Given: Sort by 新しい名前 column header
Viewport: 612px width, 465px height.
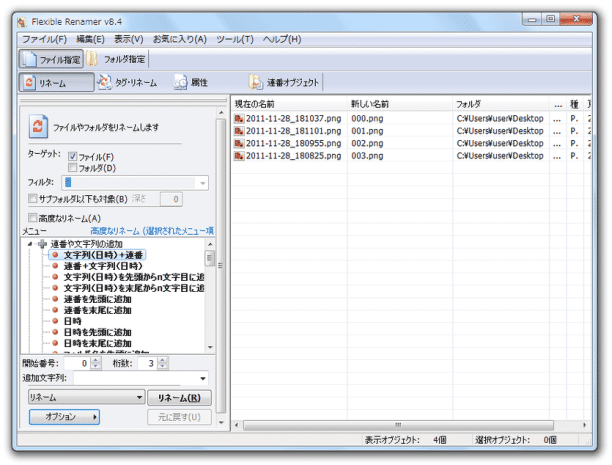Looking at the screenshot, I should [x=400, y=104].
